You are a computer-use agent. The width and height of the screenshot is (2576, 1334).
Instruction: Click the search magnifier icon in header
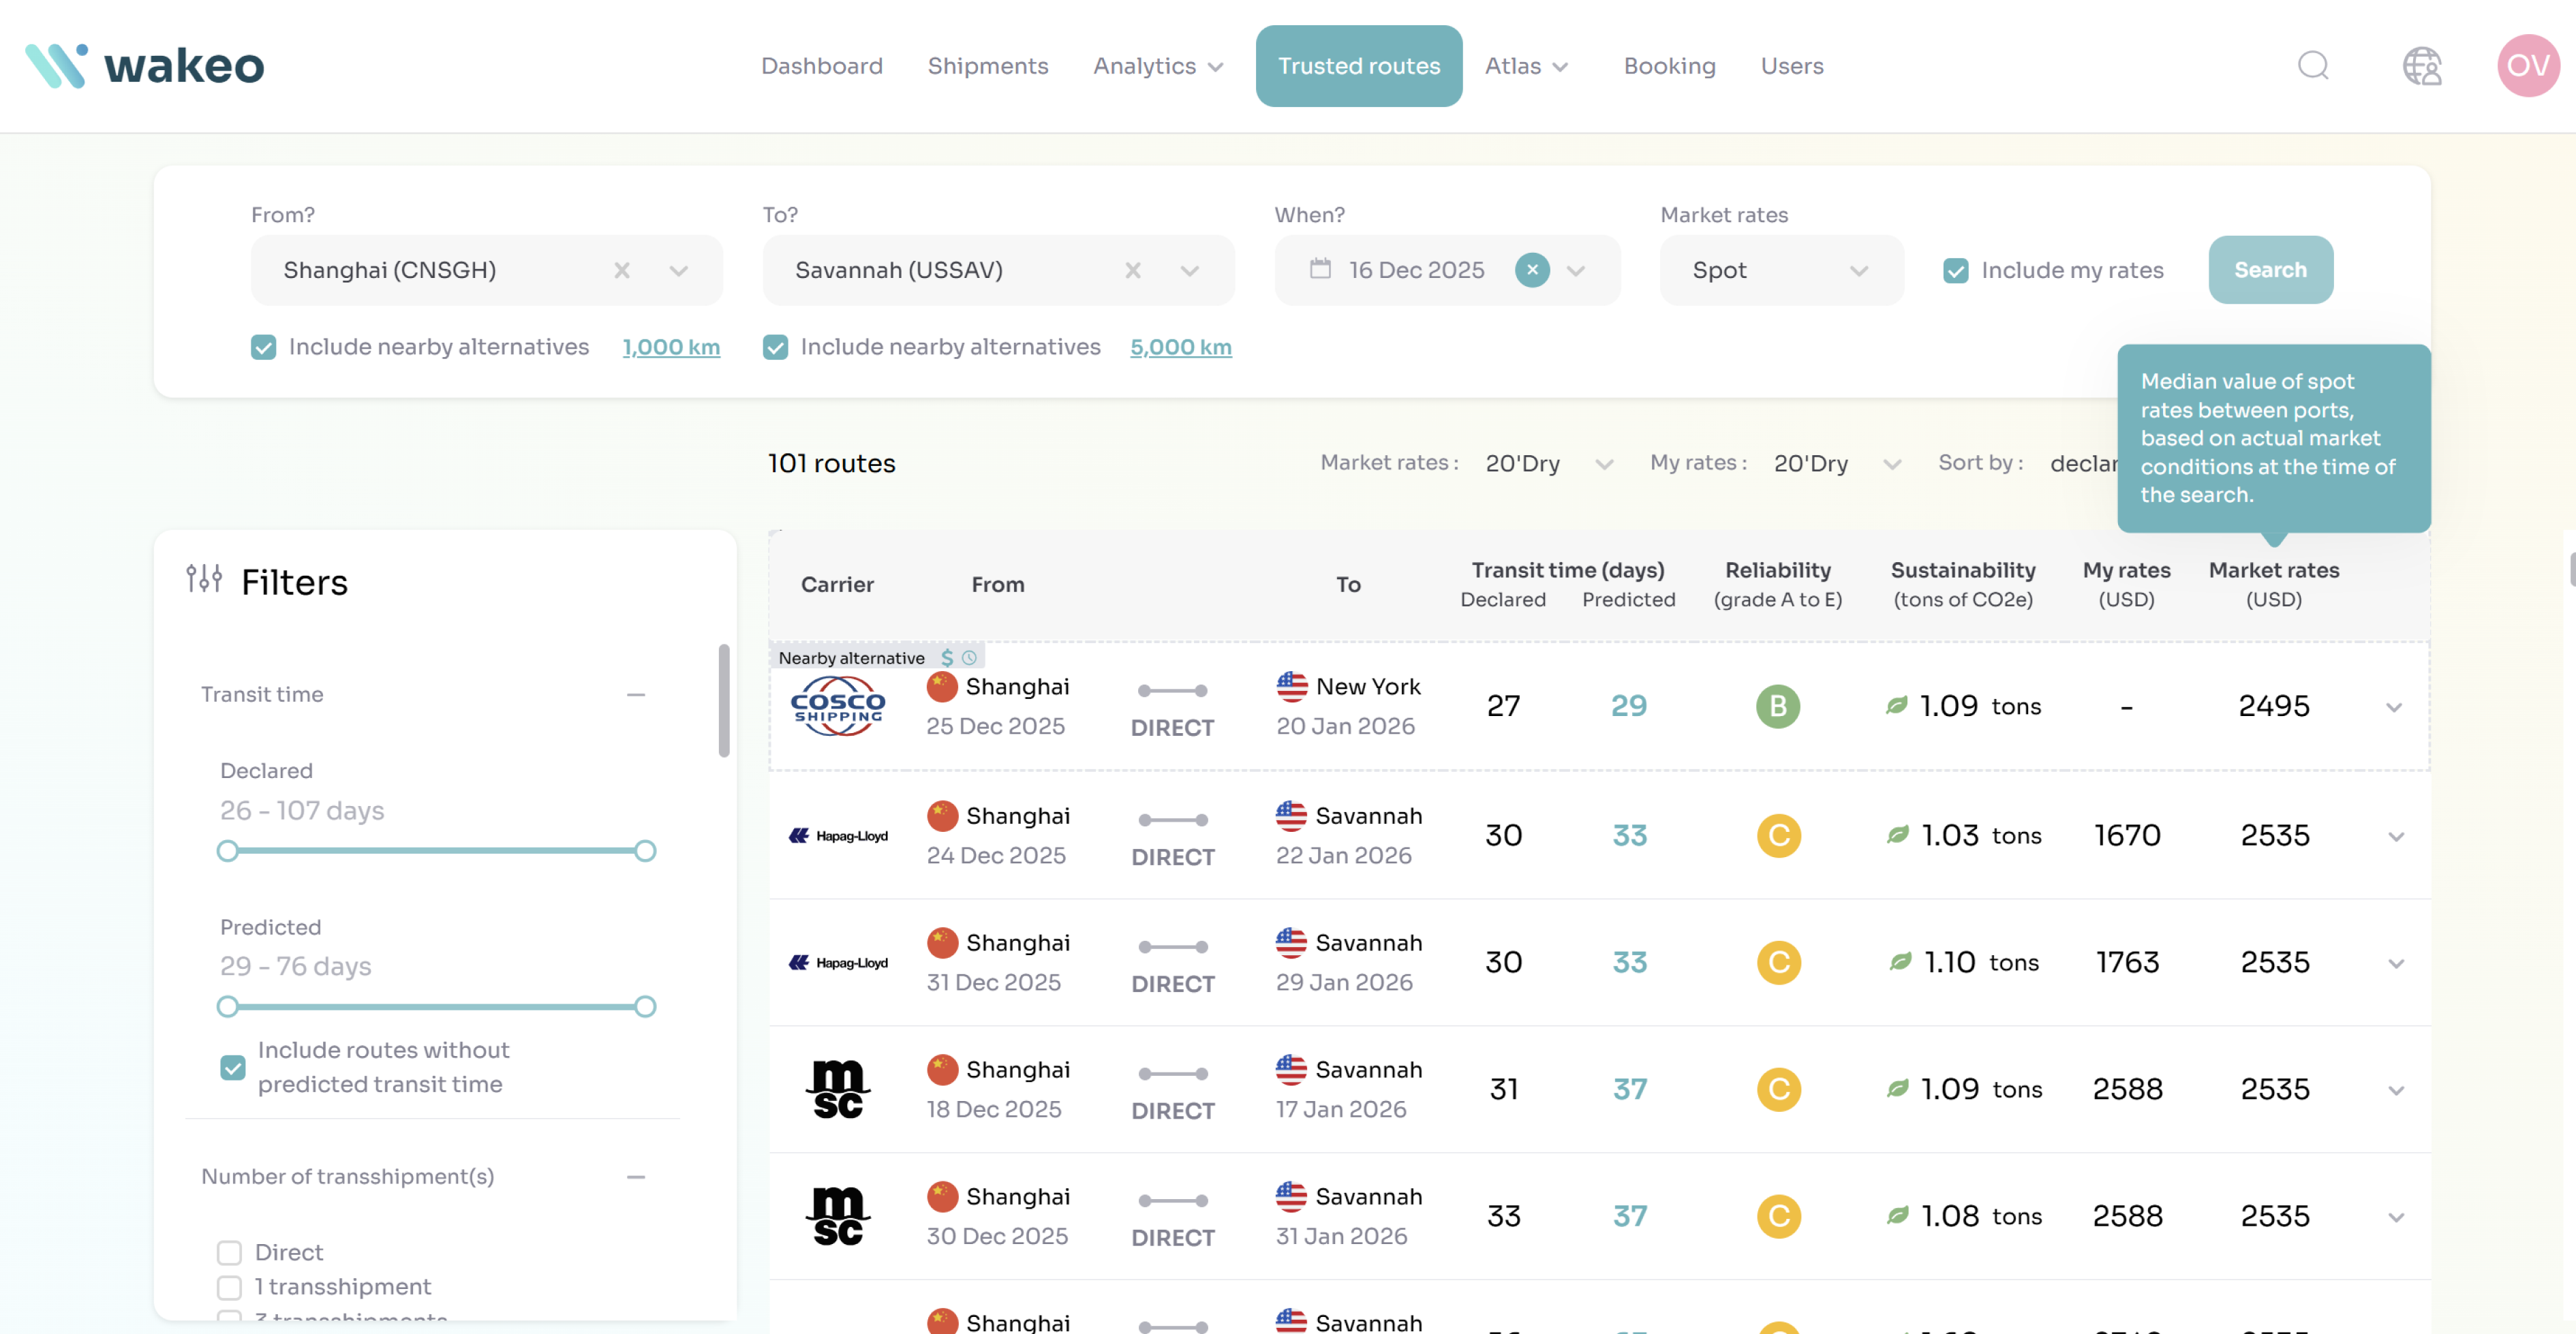click(x=2312, y=66)
